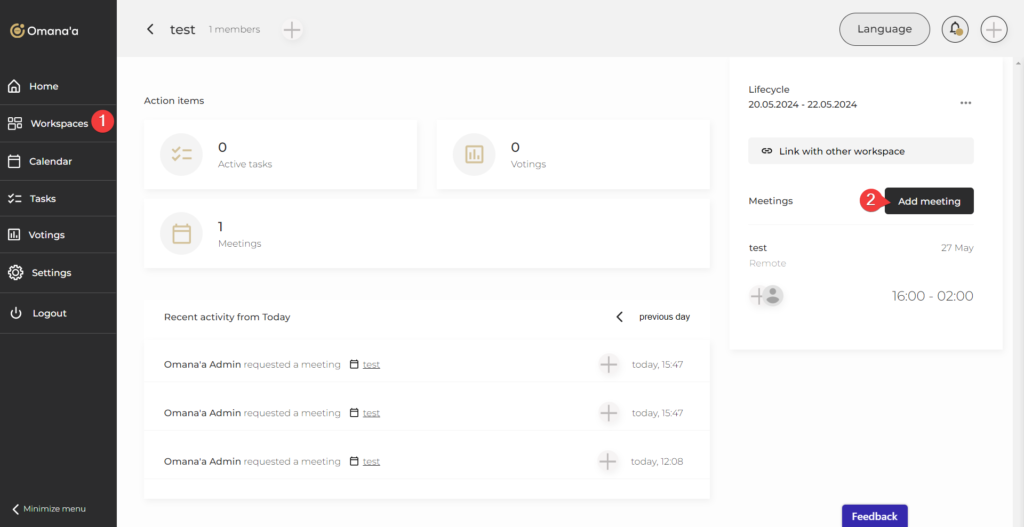
Task: Click the plus icon beside members count
Action: click(292, 30)
